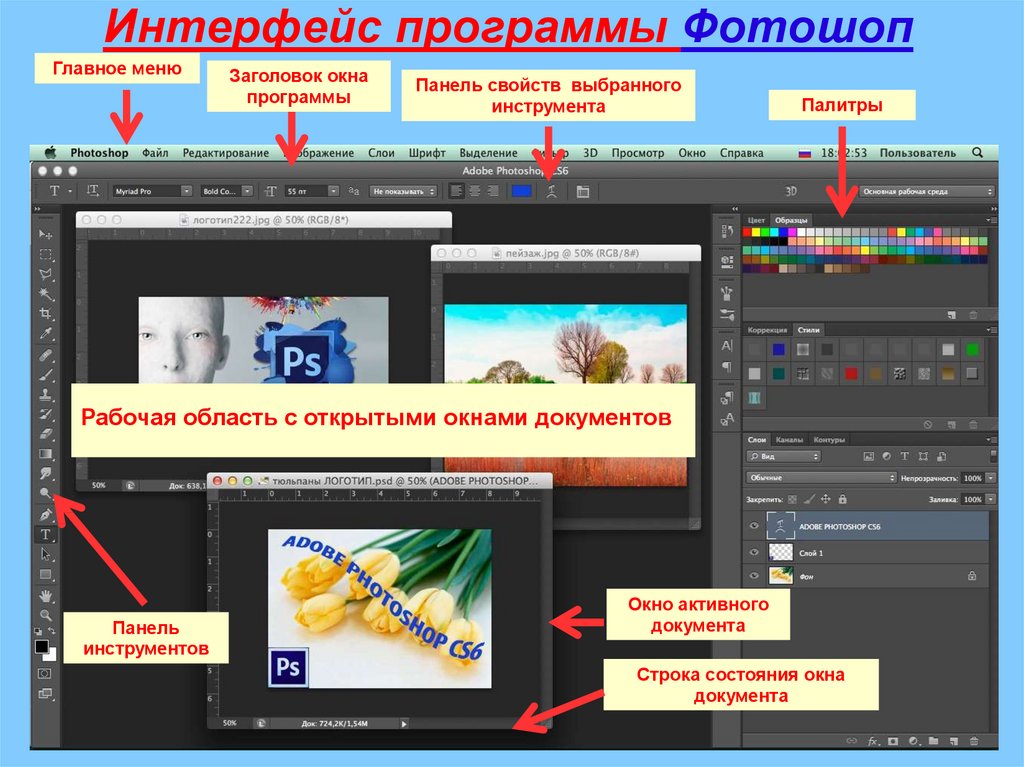Open the Файл menu

coord(155,153)
